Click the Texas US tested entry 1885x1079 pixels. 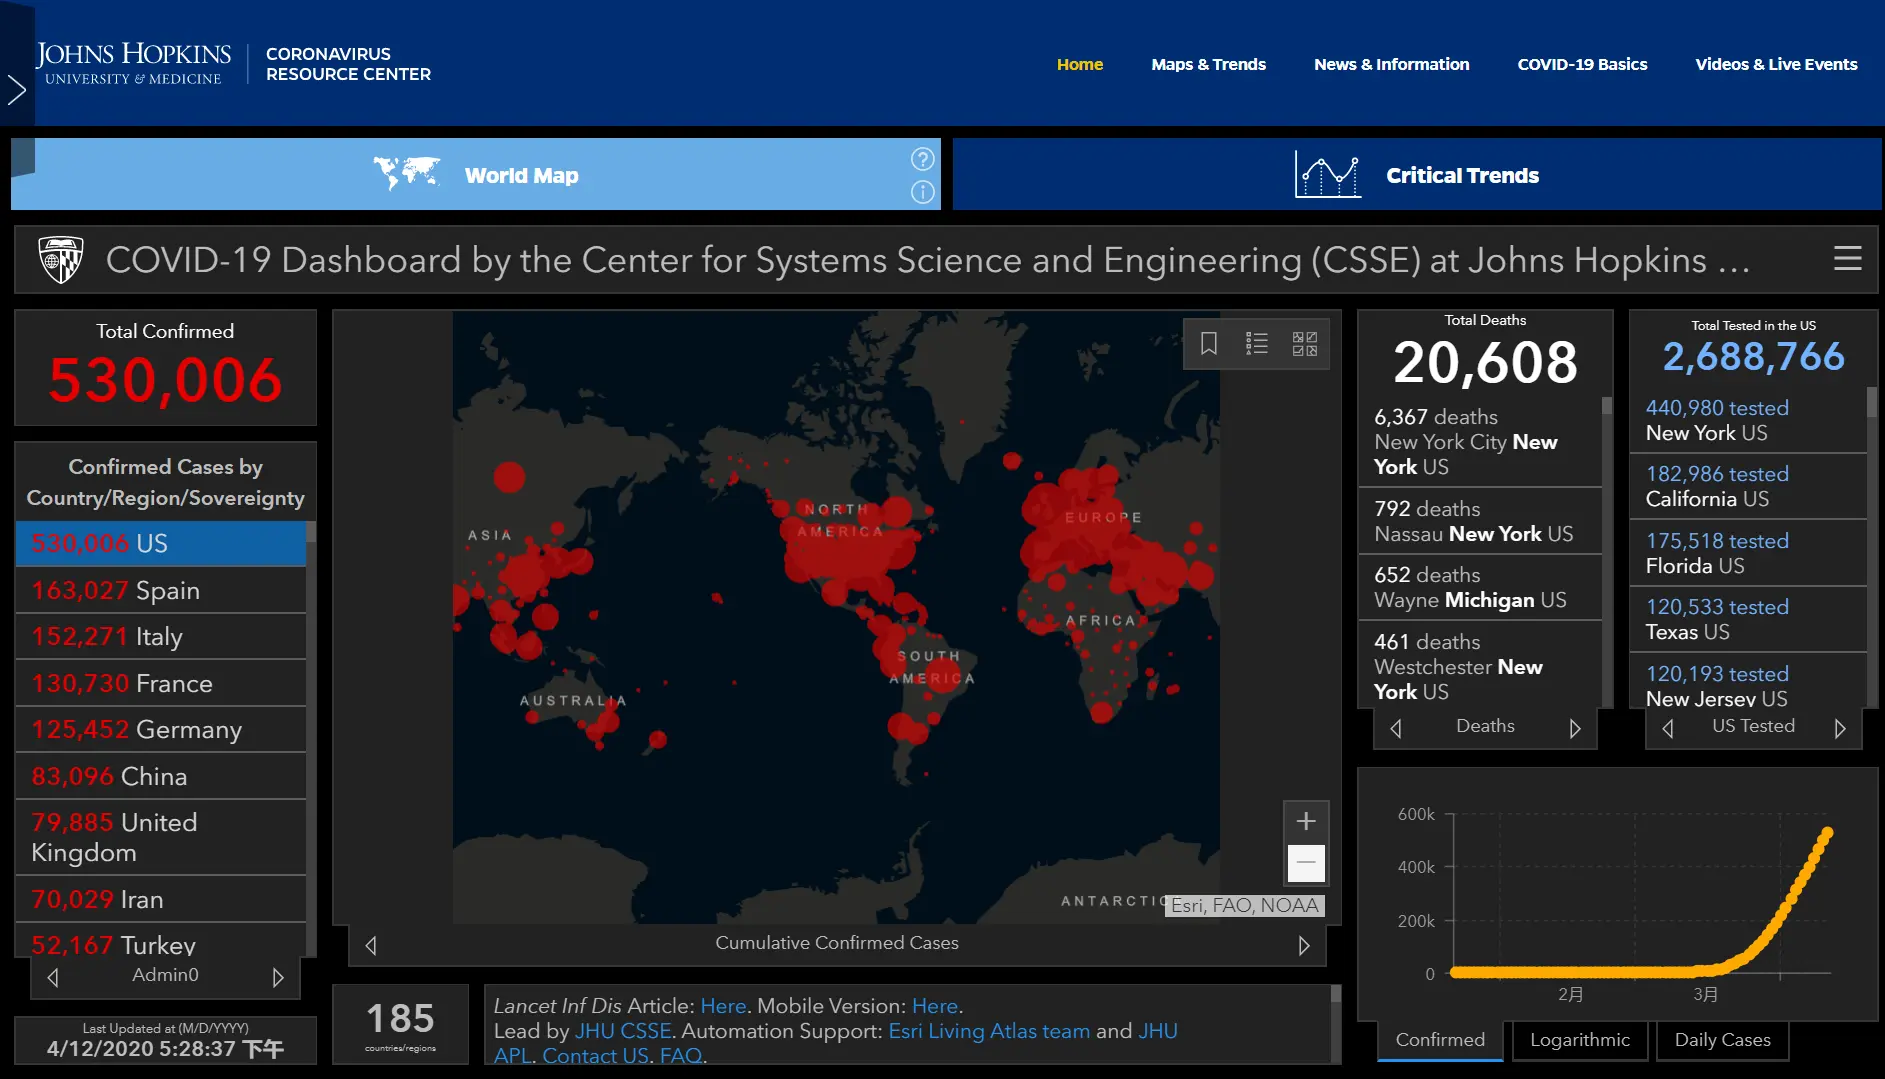coord(1748,619)
